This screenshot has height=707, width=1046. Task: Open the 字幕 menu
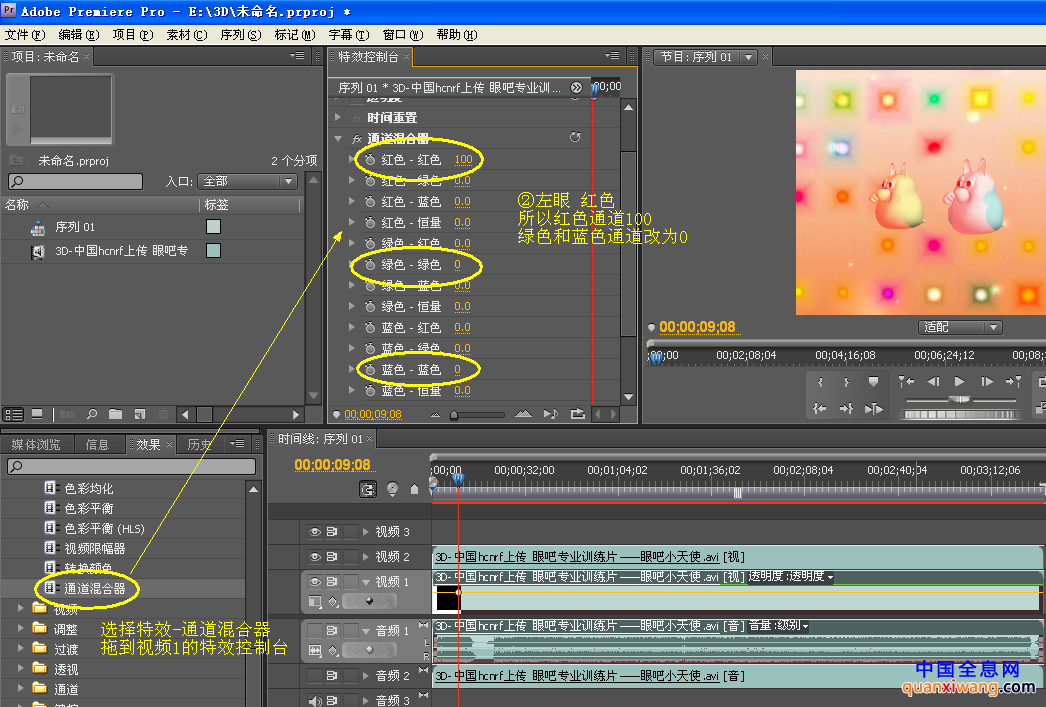point(349,35)
